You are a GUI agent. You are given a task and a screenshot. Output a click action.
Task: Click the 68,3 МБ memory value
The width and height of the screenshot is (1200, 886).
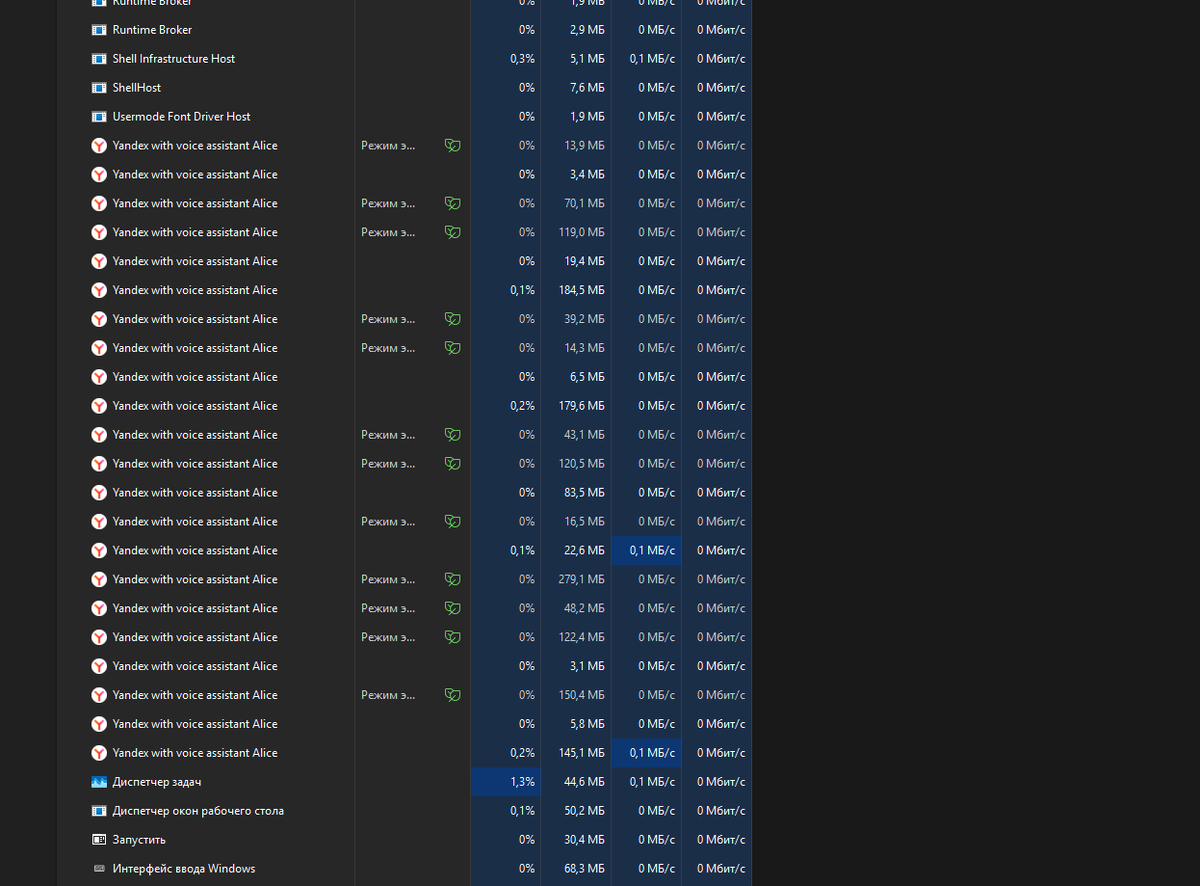click(585, 869)
